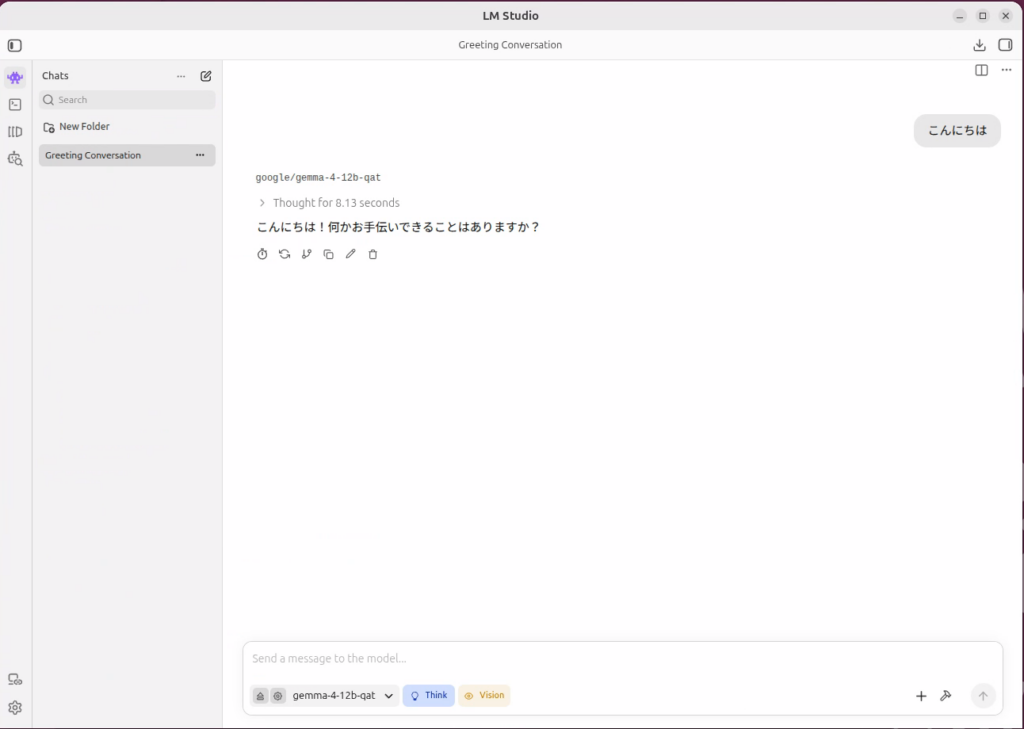Click the Greeting Conversation header title
Viewport: 1024px width, 729px height.
510,45
